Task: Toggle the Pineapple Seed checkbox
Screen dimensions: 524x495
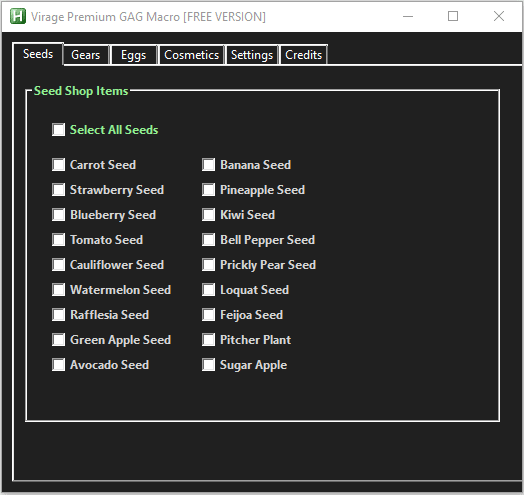Action: [209, 190]
